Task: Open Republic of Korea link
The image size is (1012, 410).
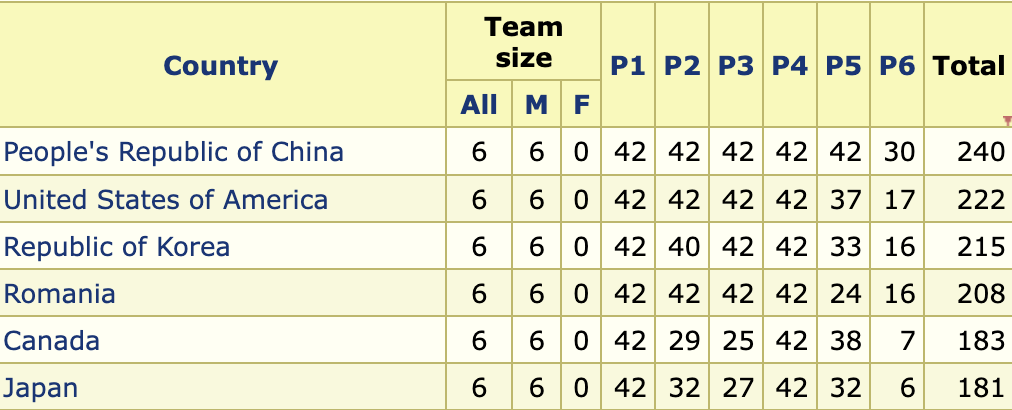Action: 117,247
